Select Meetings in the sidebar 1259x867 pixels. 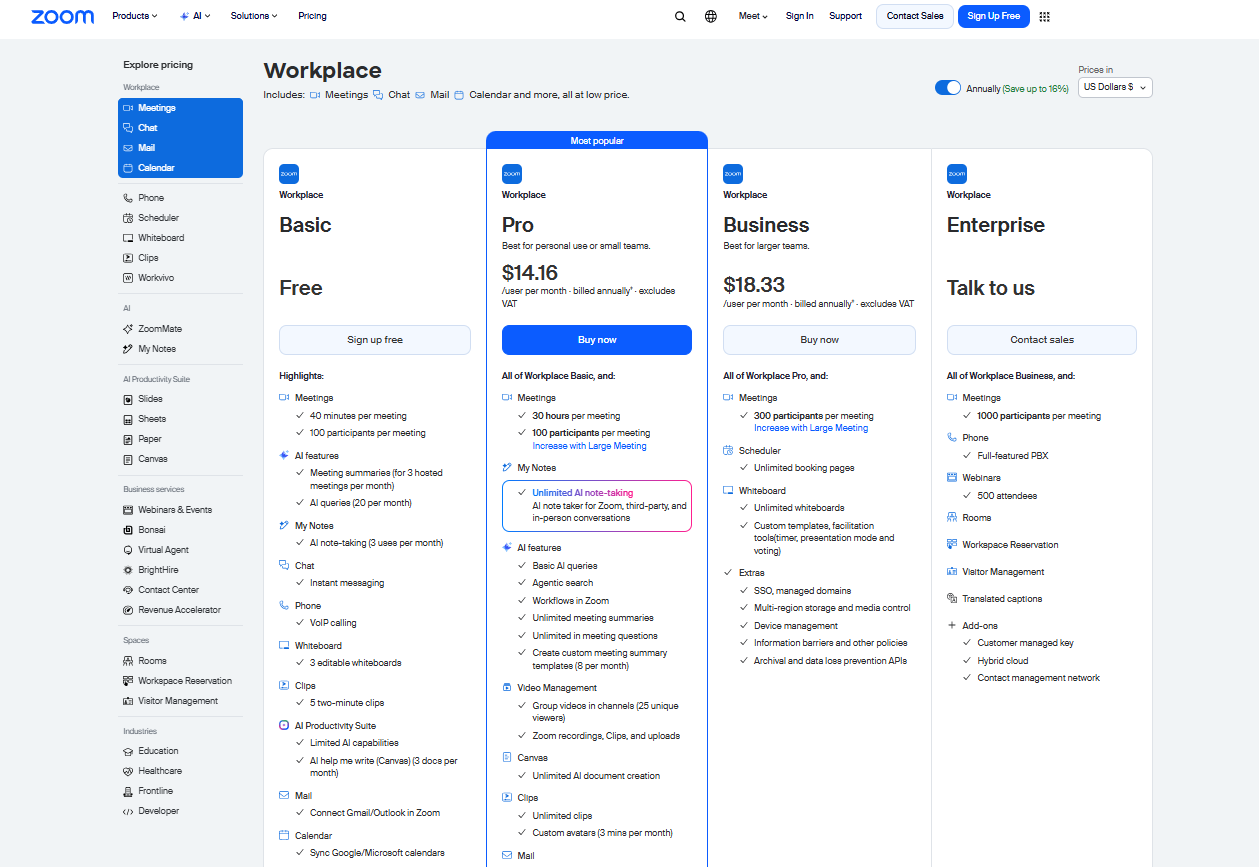[180, 108]
